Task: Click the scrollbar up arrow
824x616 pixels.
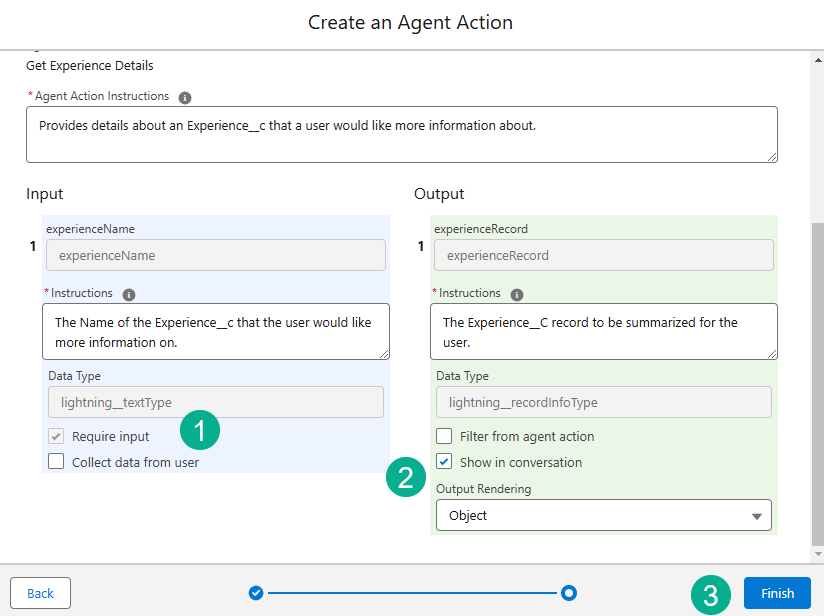Action: (x=816, y=59)
